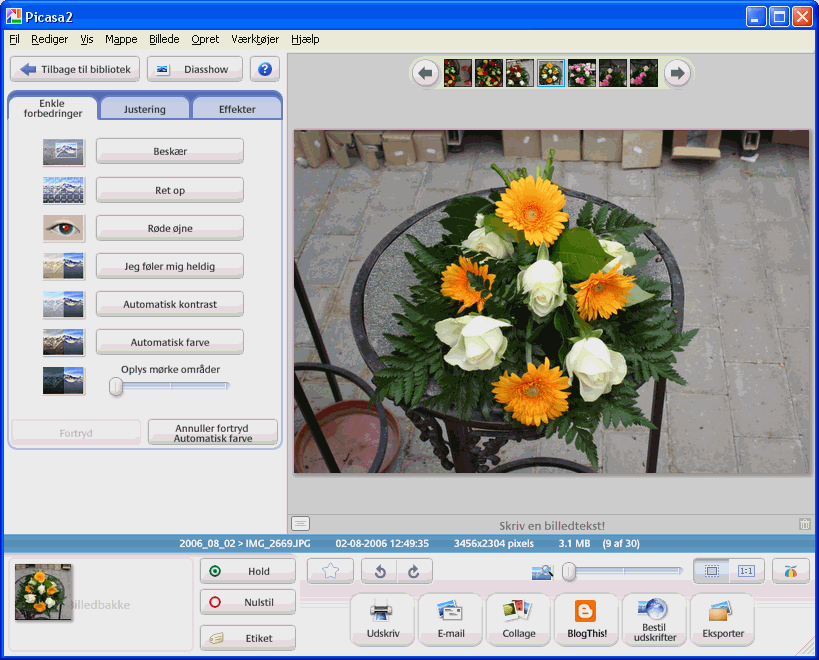Open the Billede menu
Viewport: 819px width, 660px height.
164,39
